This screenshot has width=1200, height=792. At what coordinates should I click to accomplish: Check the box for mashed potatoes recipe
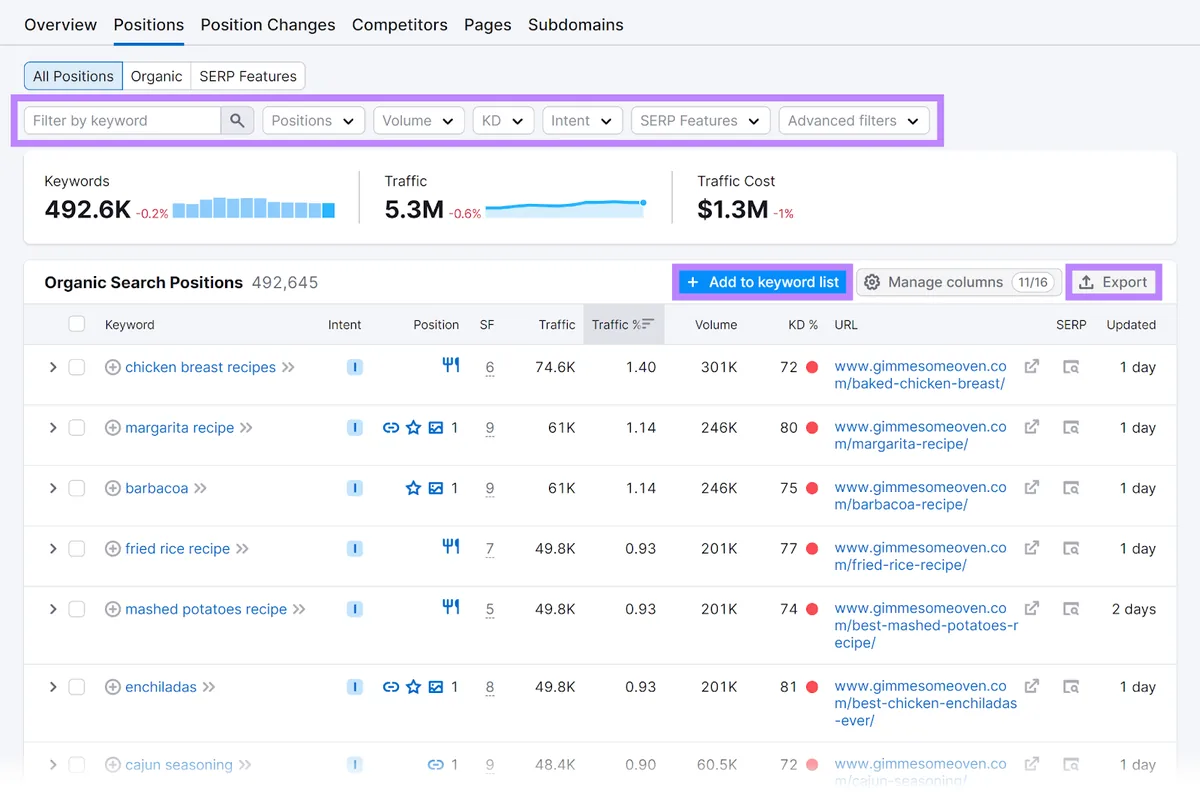coord(77,609)
